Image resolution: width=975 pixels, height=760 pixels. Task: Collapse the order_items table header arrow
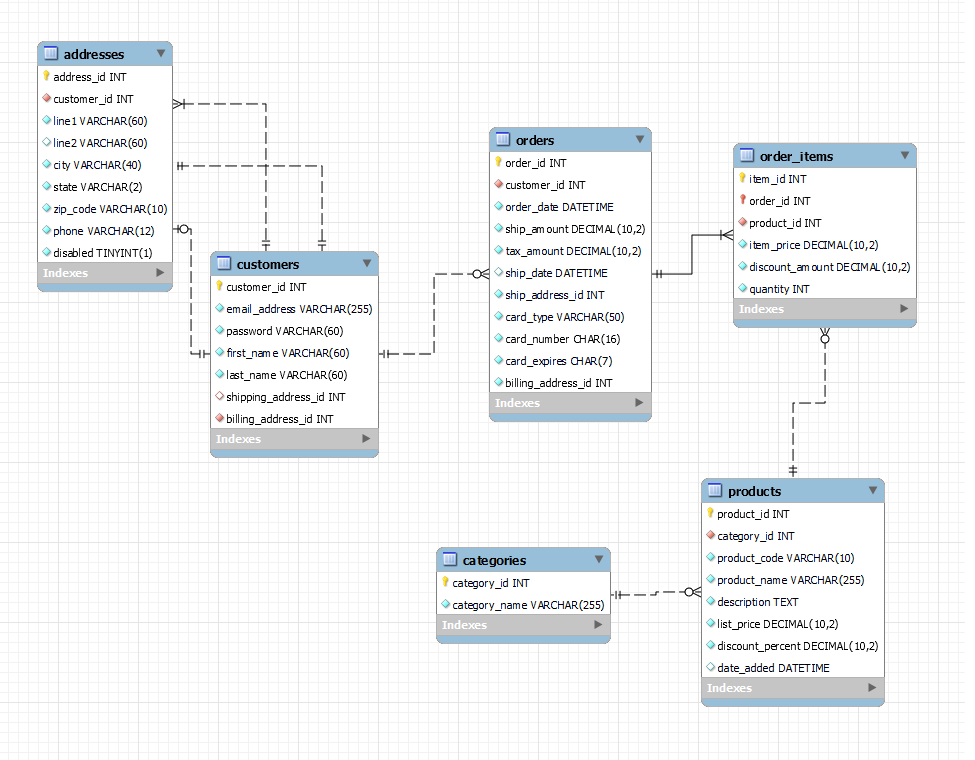pyautogui.click(x=906, y=156)
